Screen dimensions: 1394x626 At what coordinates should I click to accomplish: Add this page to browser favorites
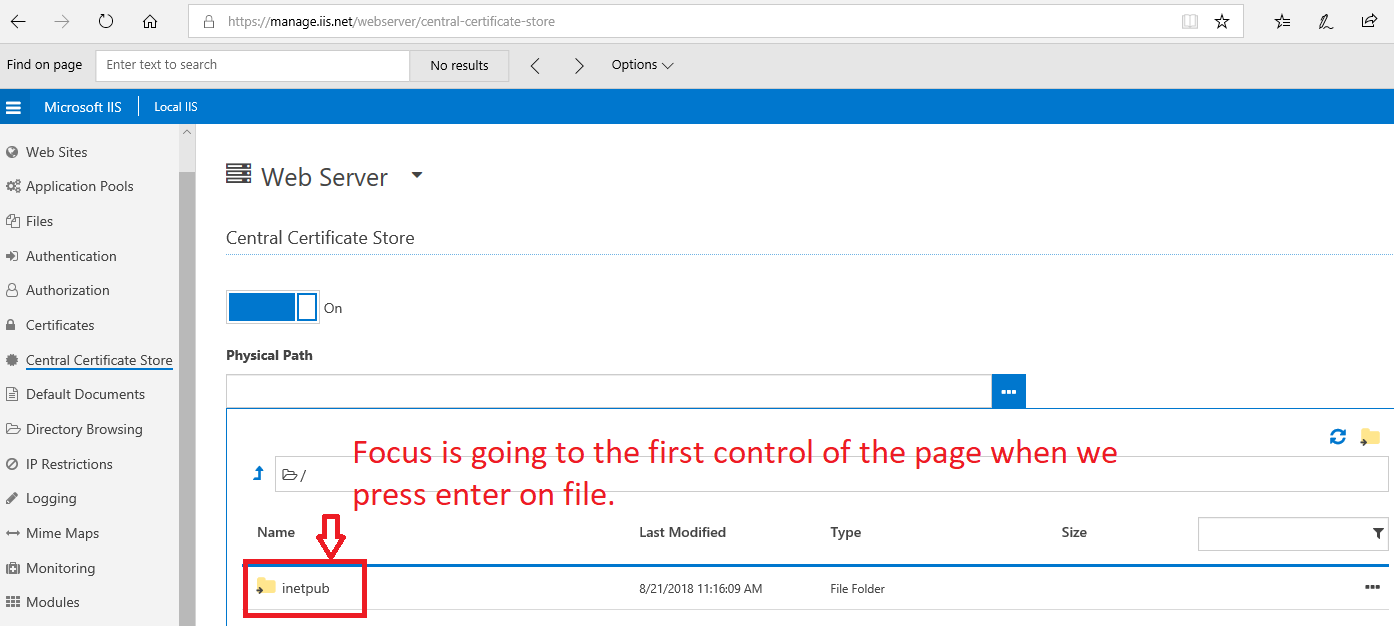pos(1221,20)
